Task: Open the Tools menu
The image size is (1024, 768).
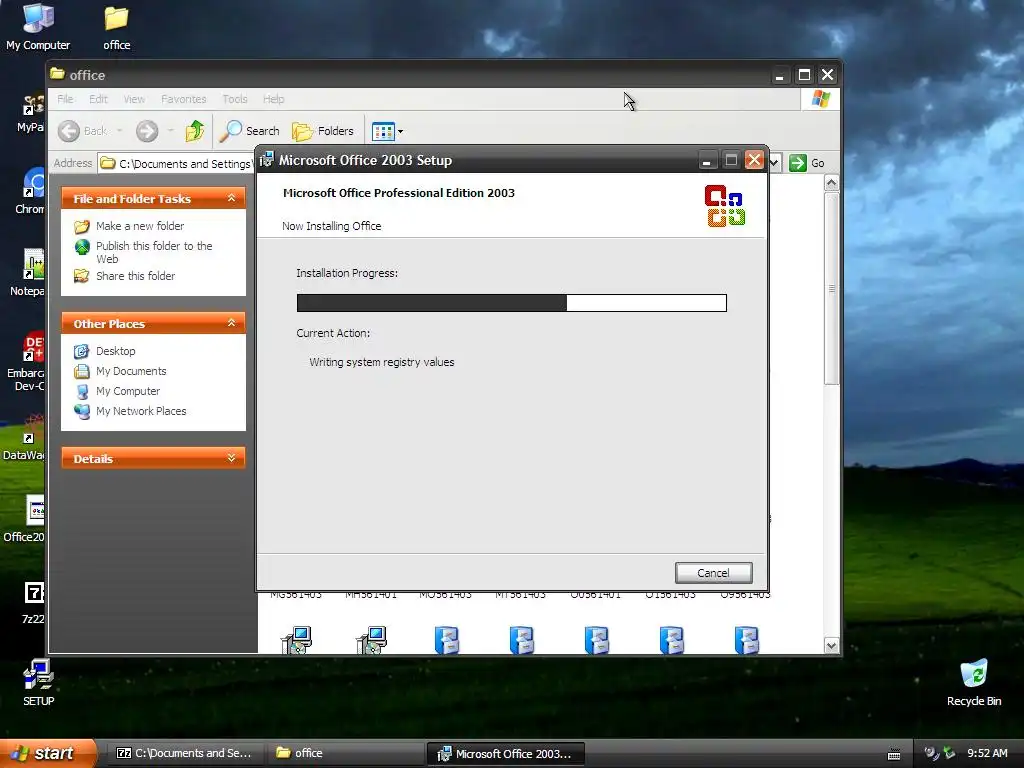Action: 234,99
